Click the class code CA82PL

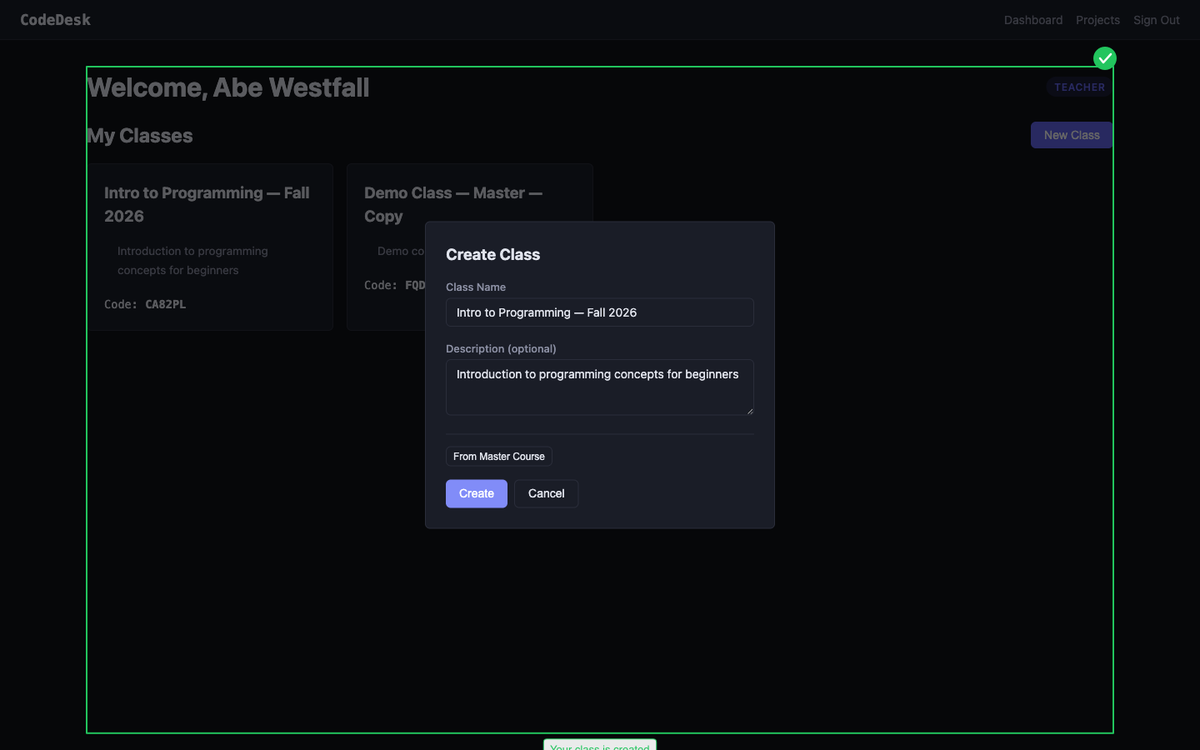165,304
